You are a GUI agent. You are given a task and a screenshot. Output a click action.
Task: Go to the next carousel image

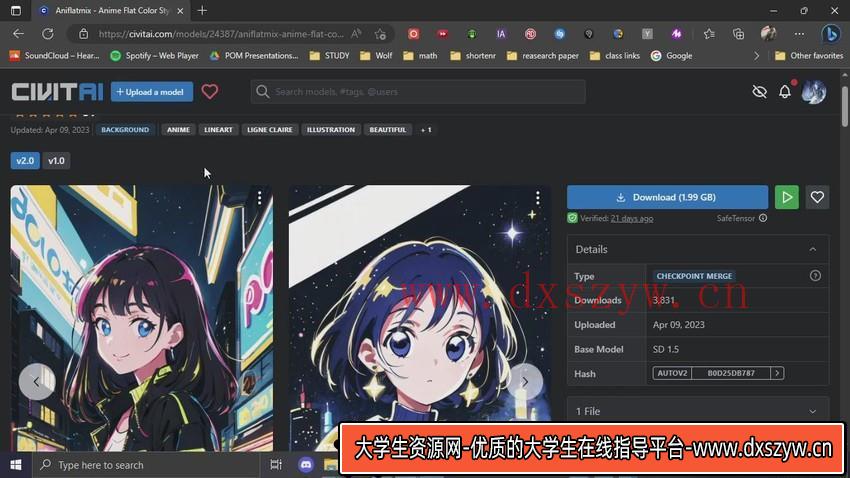[x=524, y=382]
